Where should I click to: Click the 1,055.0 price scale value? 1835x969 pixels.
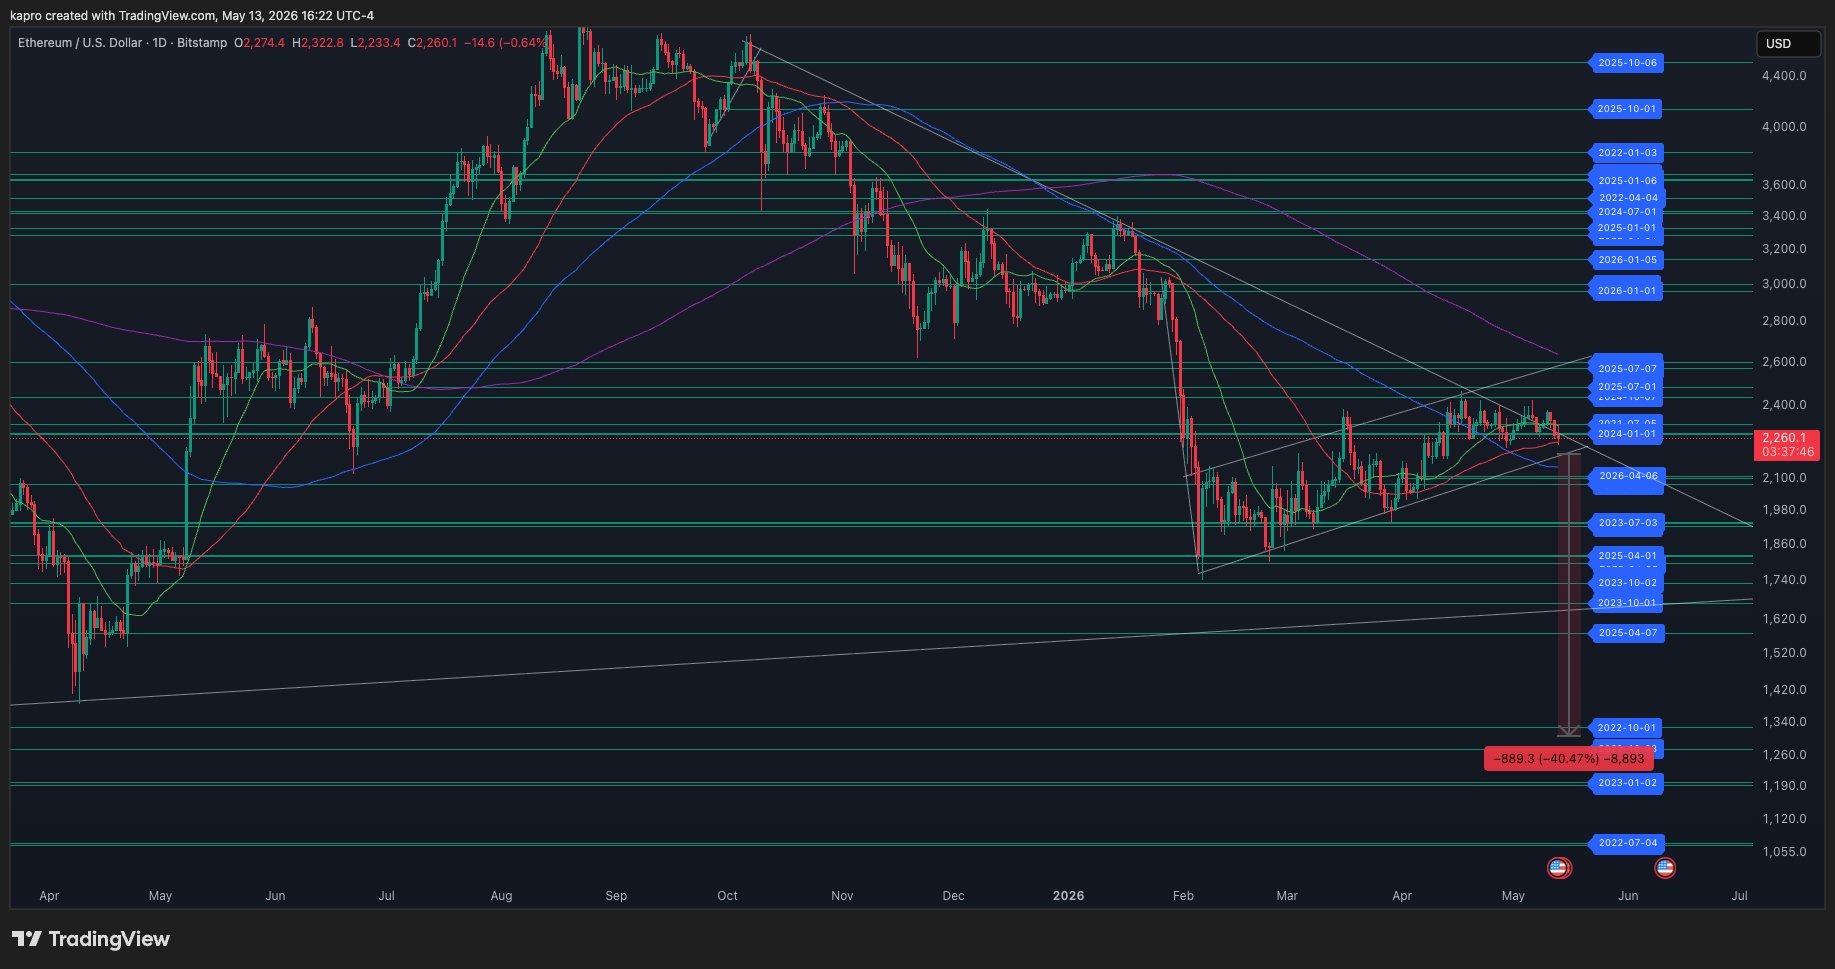coord(1784,852)
